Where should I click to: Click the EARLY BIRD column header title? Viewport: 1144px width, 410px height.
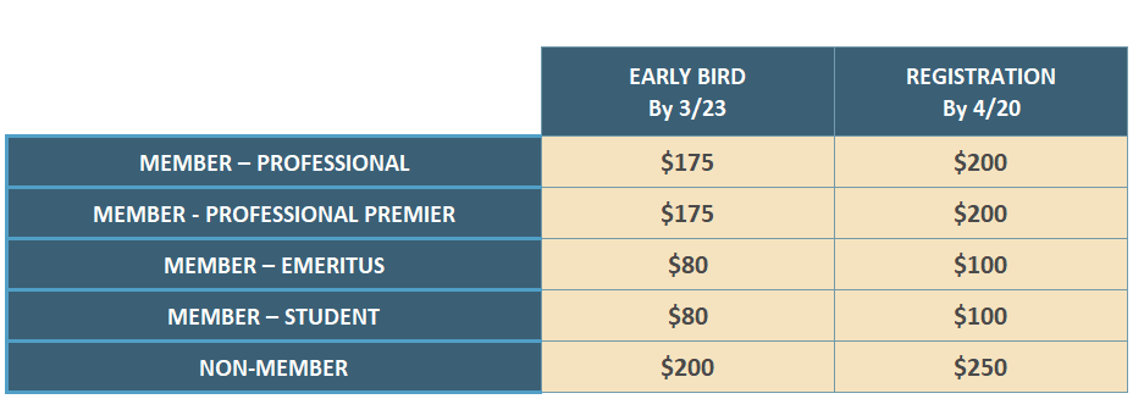point(687,77)
